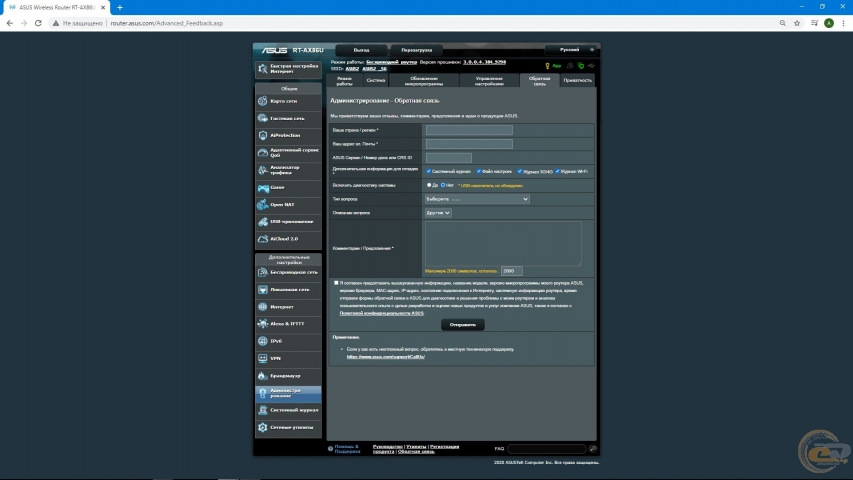This screenshot has width=853, height=480.
Task: Open the asus.com support CallUs link
Action: point(386,357)
